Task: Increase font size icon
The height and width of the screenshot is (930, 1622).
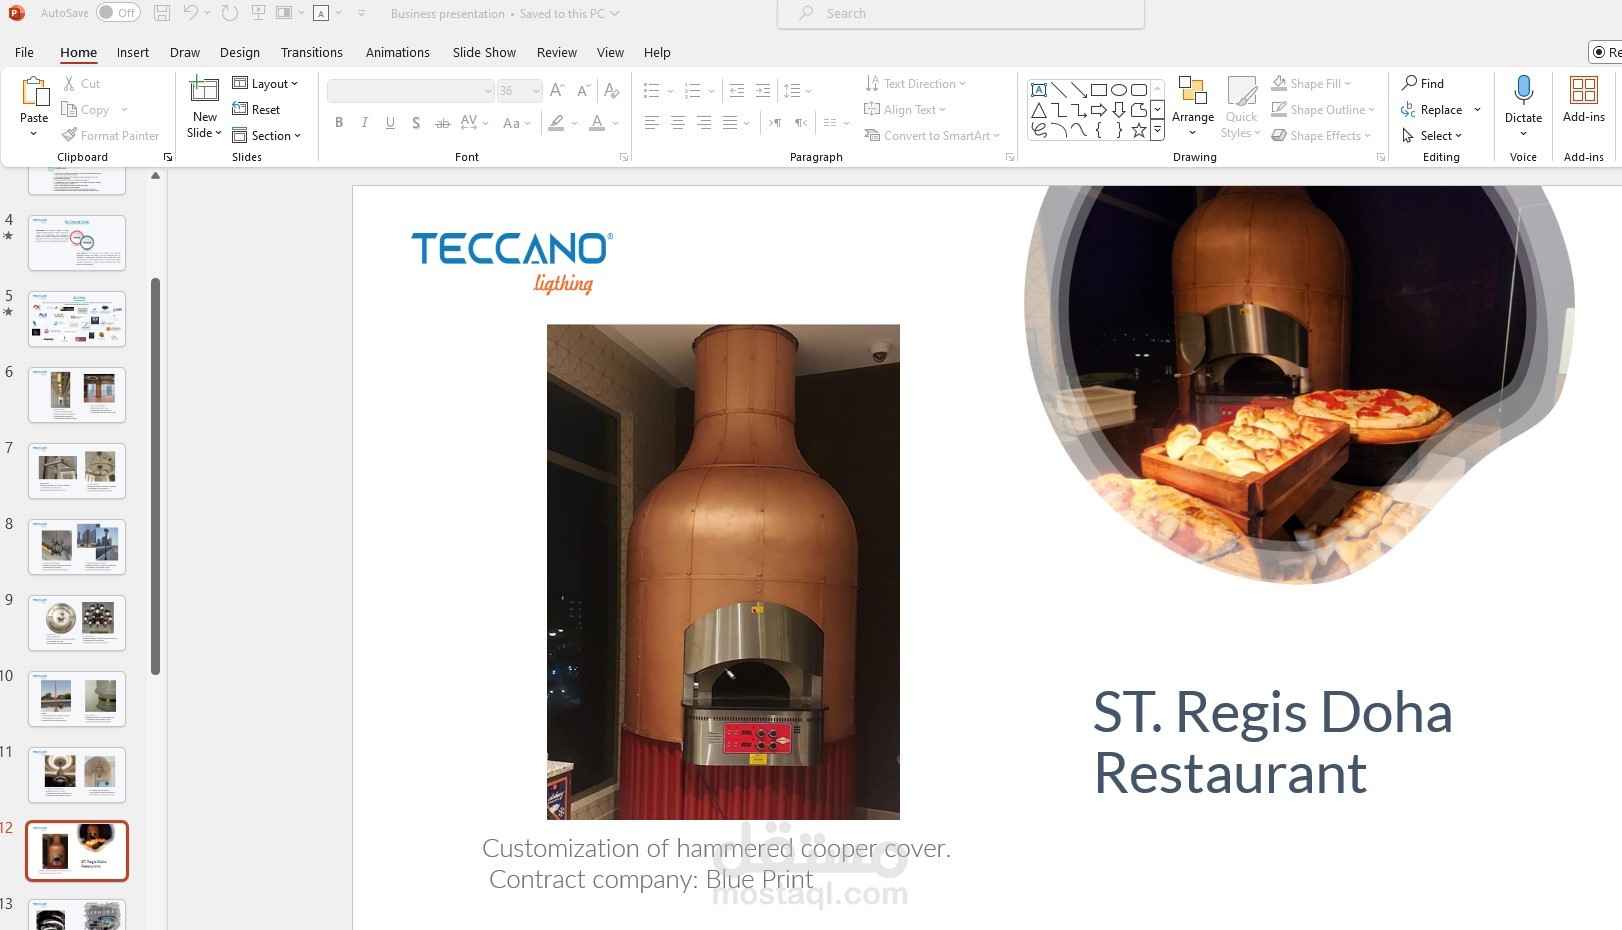Action: click(x=557, y=91)
